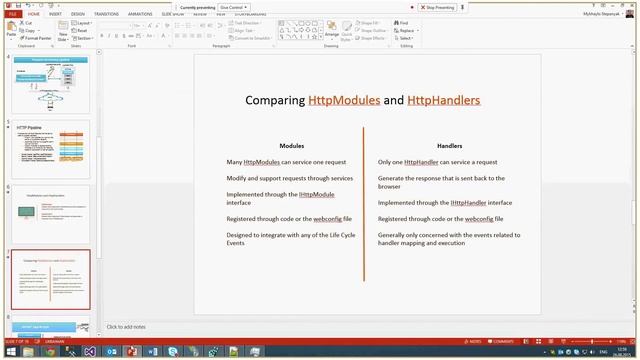Switch to the TRANSITIONS tab

coord(106,14)
